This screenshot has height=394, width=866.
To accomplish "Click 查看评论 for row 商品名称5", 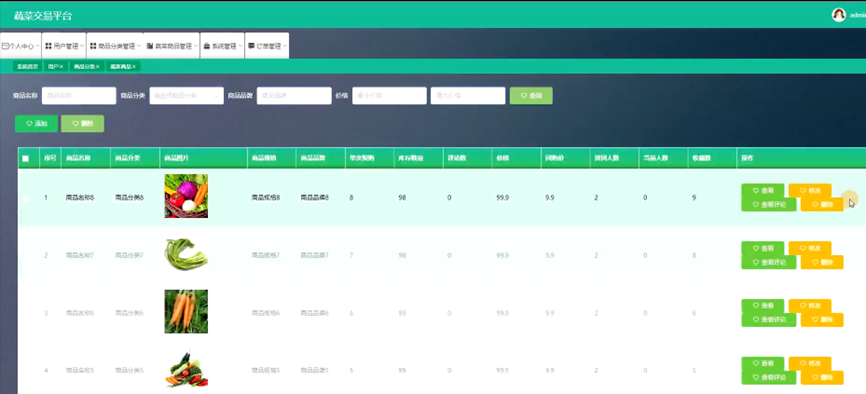I will click(768, 378).
